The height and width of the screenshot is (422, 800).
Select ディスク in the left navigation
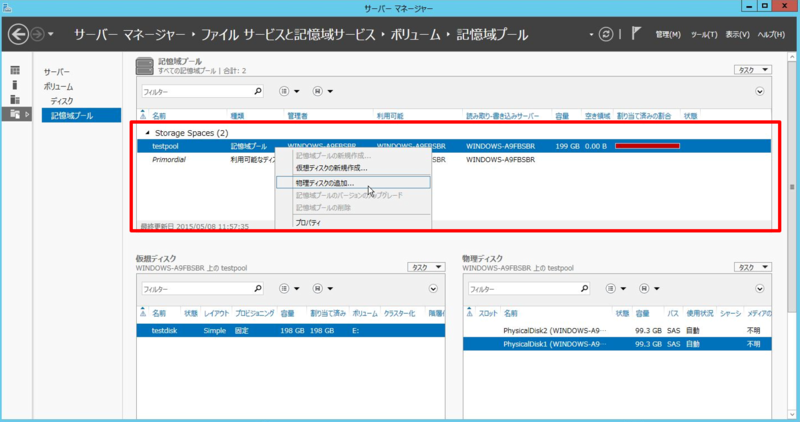pyautogui.click(x=62, y=101)
